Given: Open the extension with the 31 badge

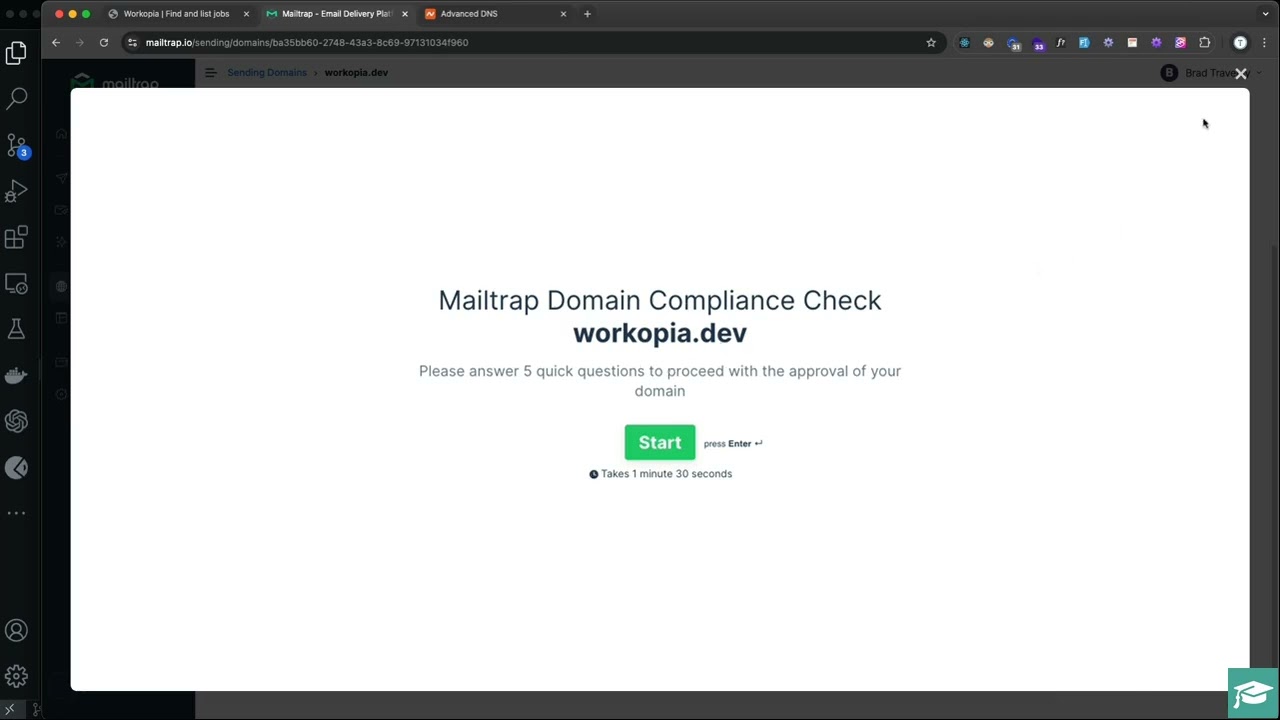Looking at the screenshot, I should 1013,43.
